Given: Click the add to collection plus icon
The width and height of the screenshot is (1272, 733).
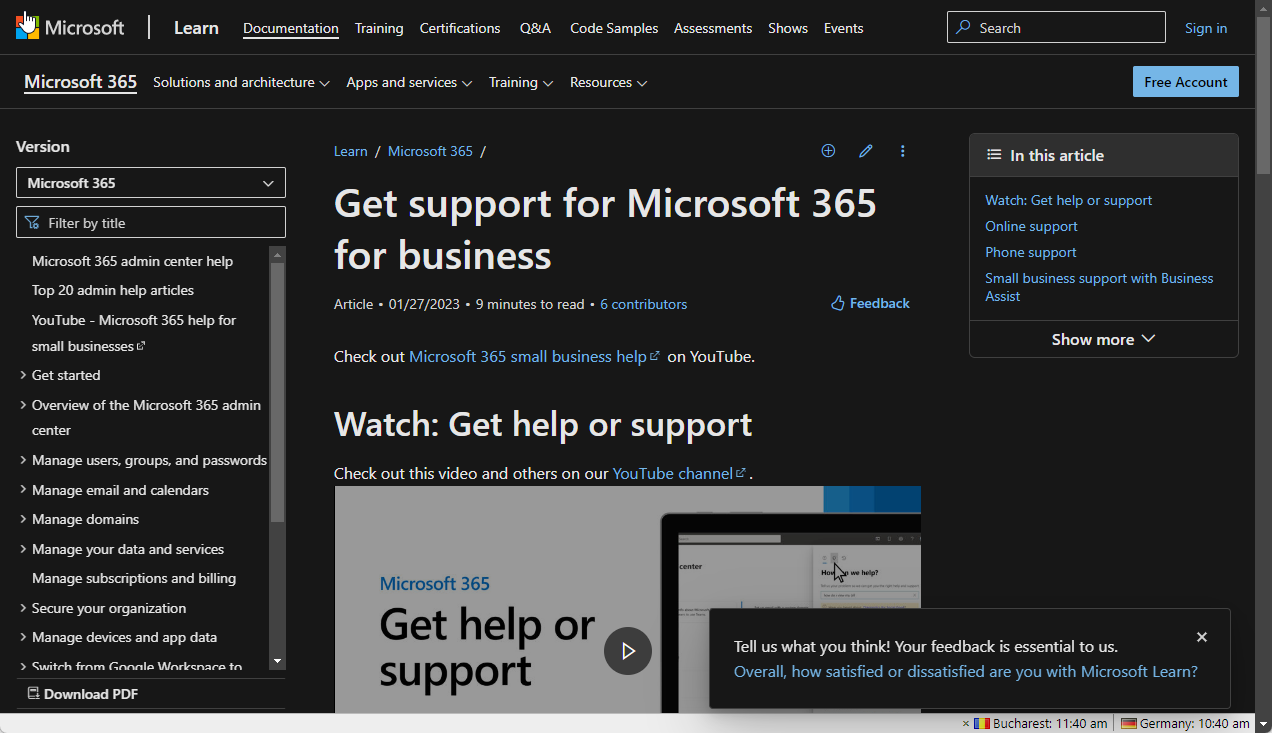Looking at the screenshot, I should (x=828, y=151).
